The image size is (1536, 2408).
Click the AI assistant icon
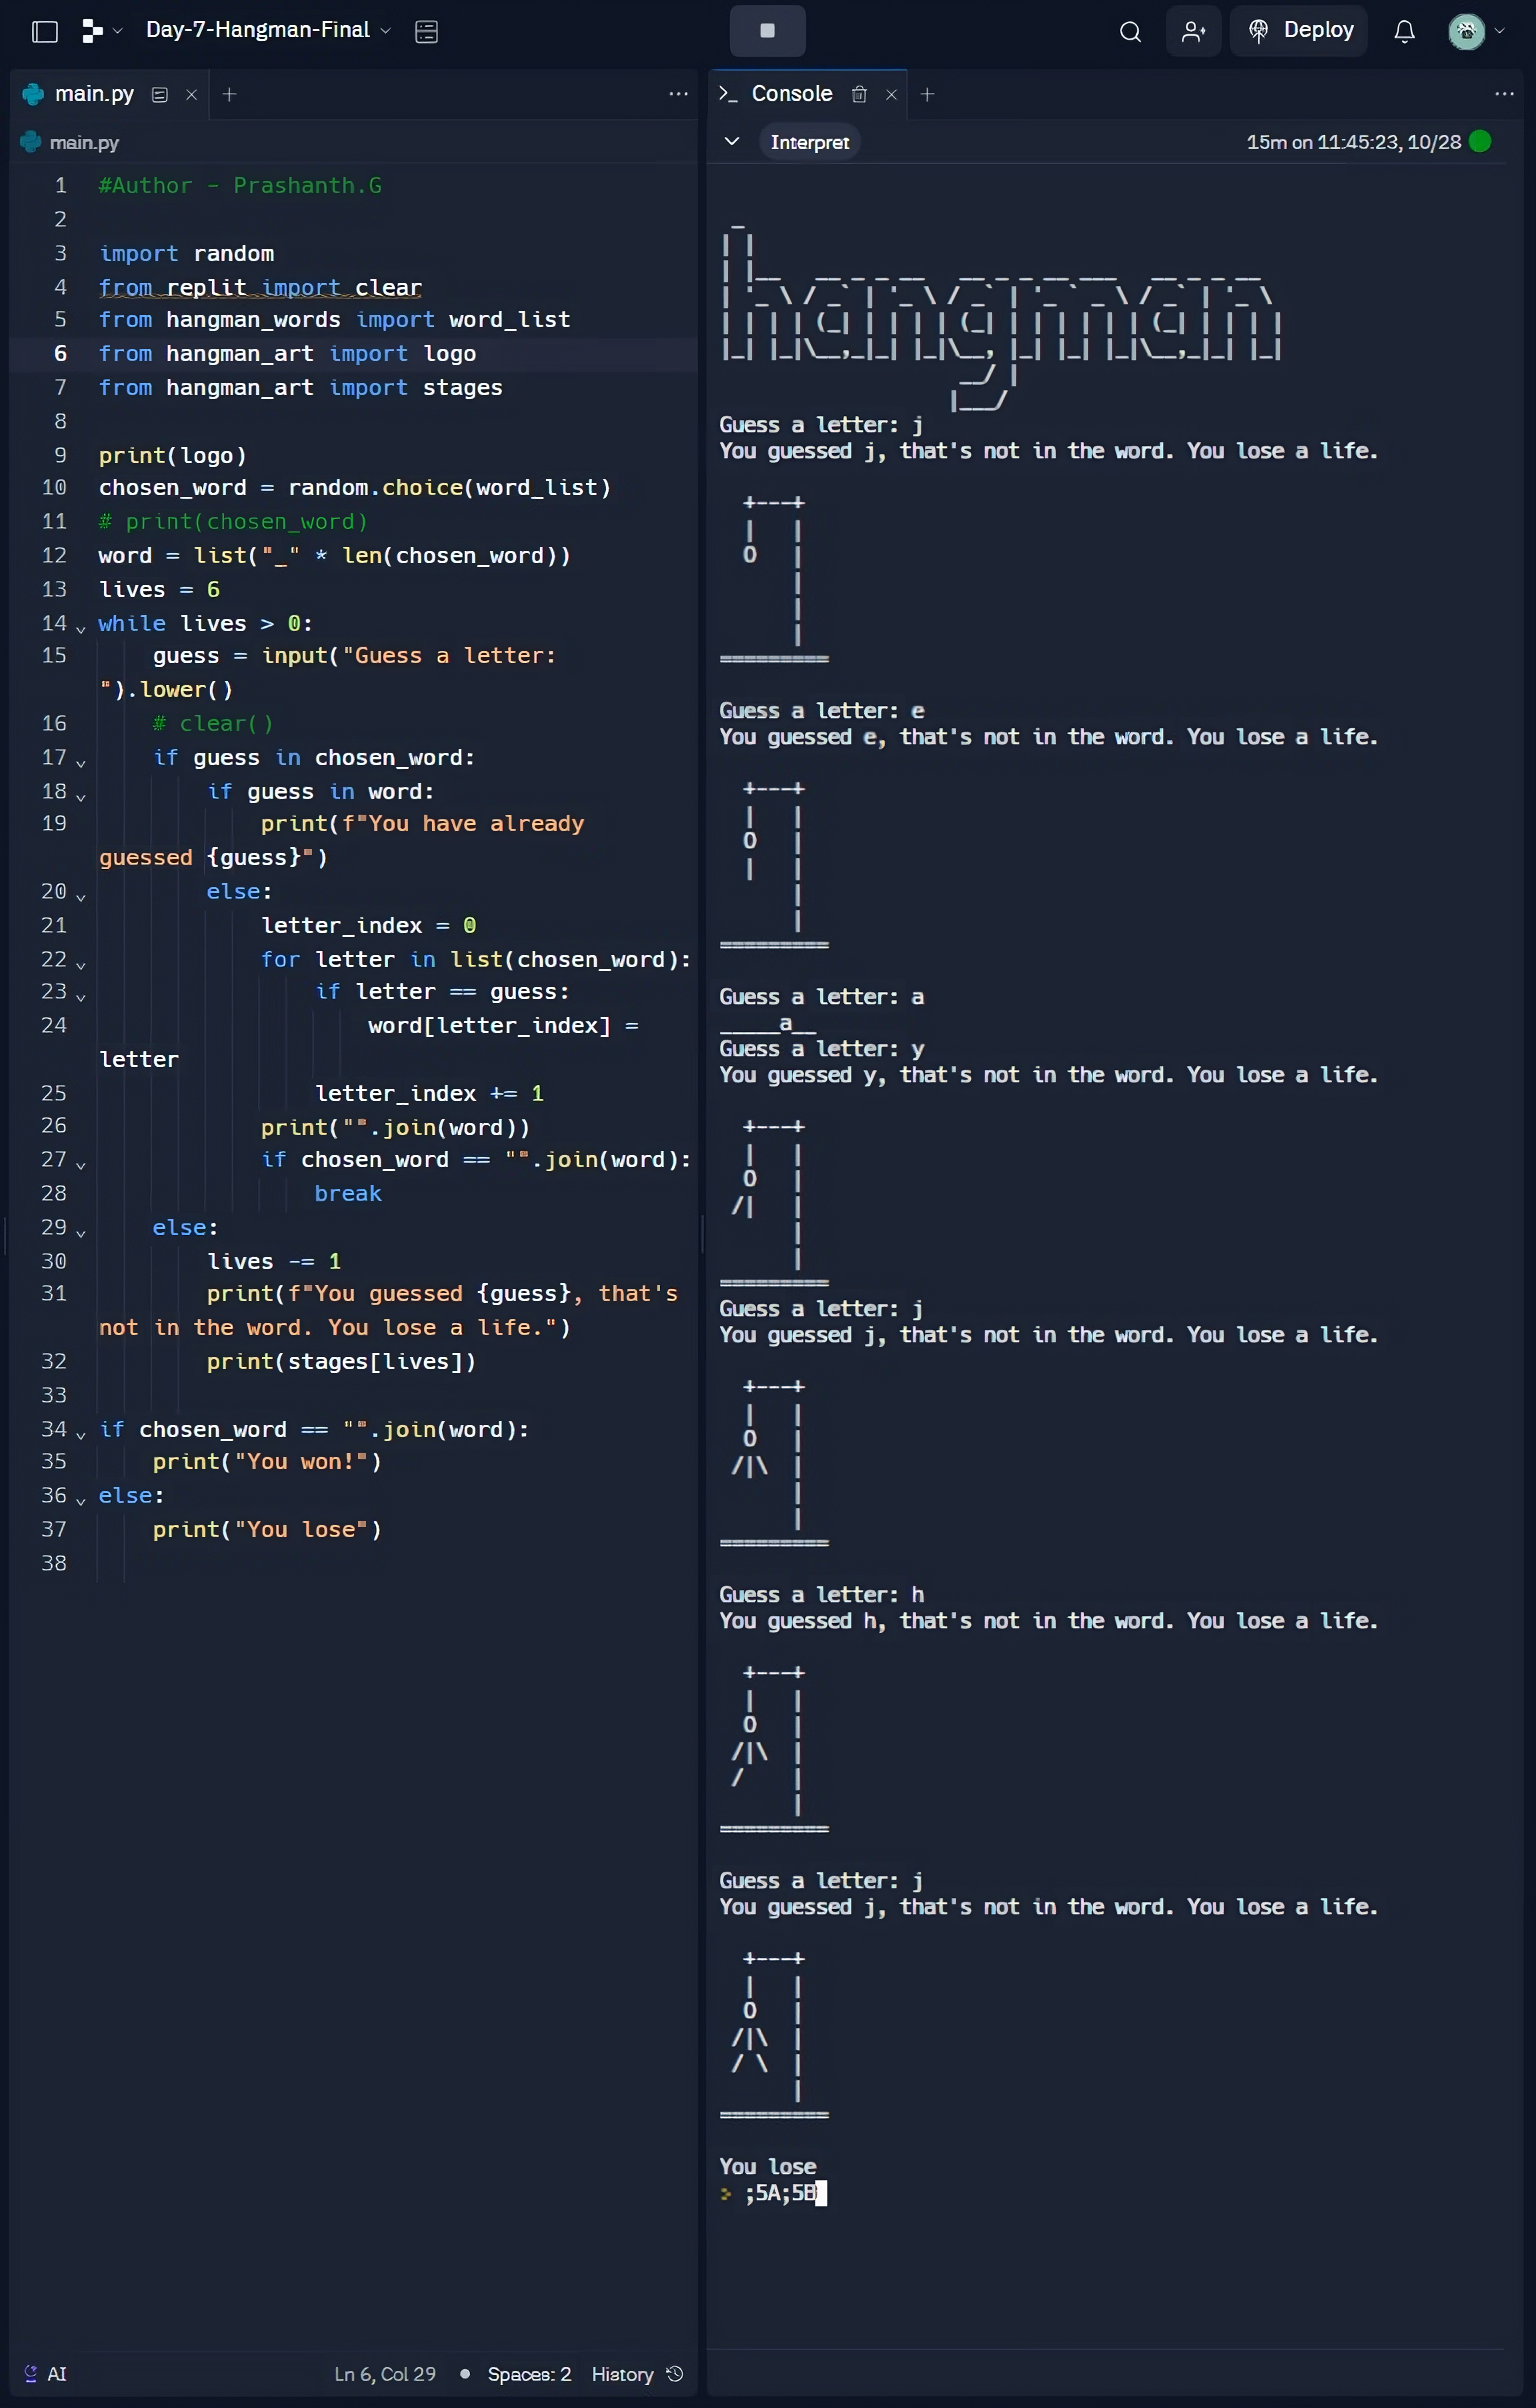[x=31, y=2373]
